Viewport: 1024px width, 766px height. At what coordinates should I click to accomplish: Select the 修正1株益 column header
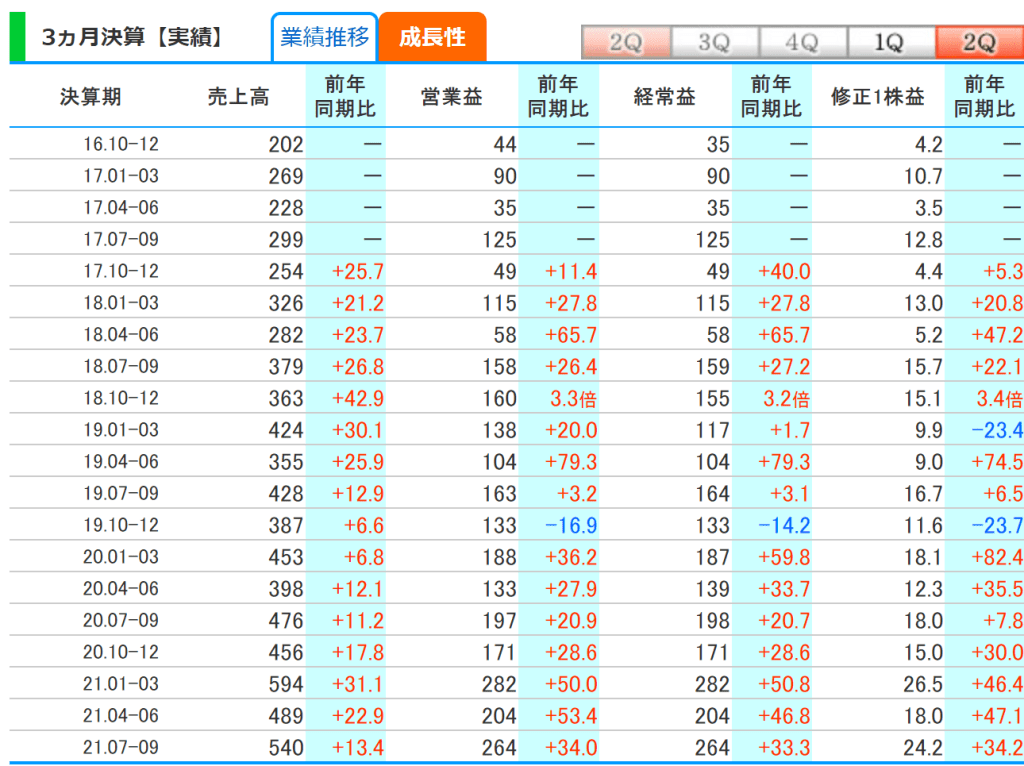pyautogui.click(x=878, y=97)
